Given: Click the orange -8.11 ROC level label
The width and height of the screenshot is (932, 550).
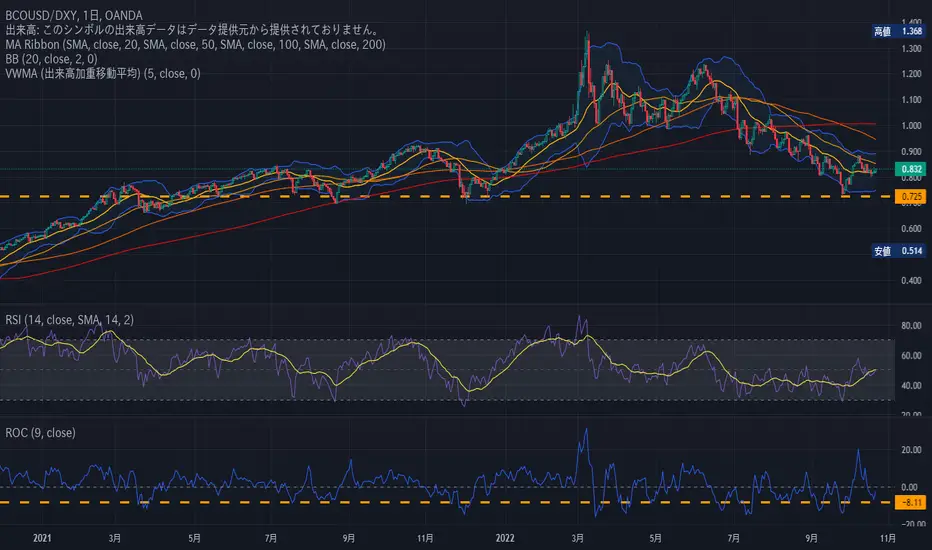Looking at the screenshot, I should tap(911, 502).
